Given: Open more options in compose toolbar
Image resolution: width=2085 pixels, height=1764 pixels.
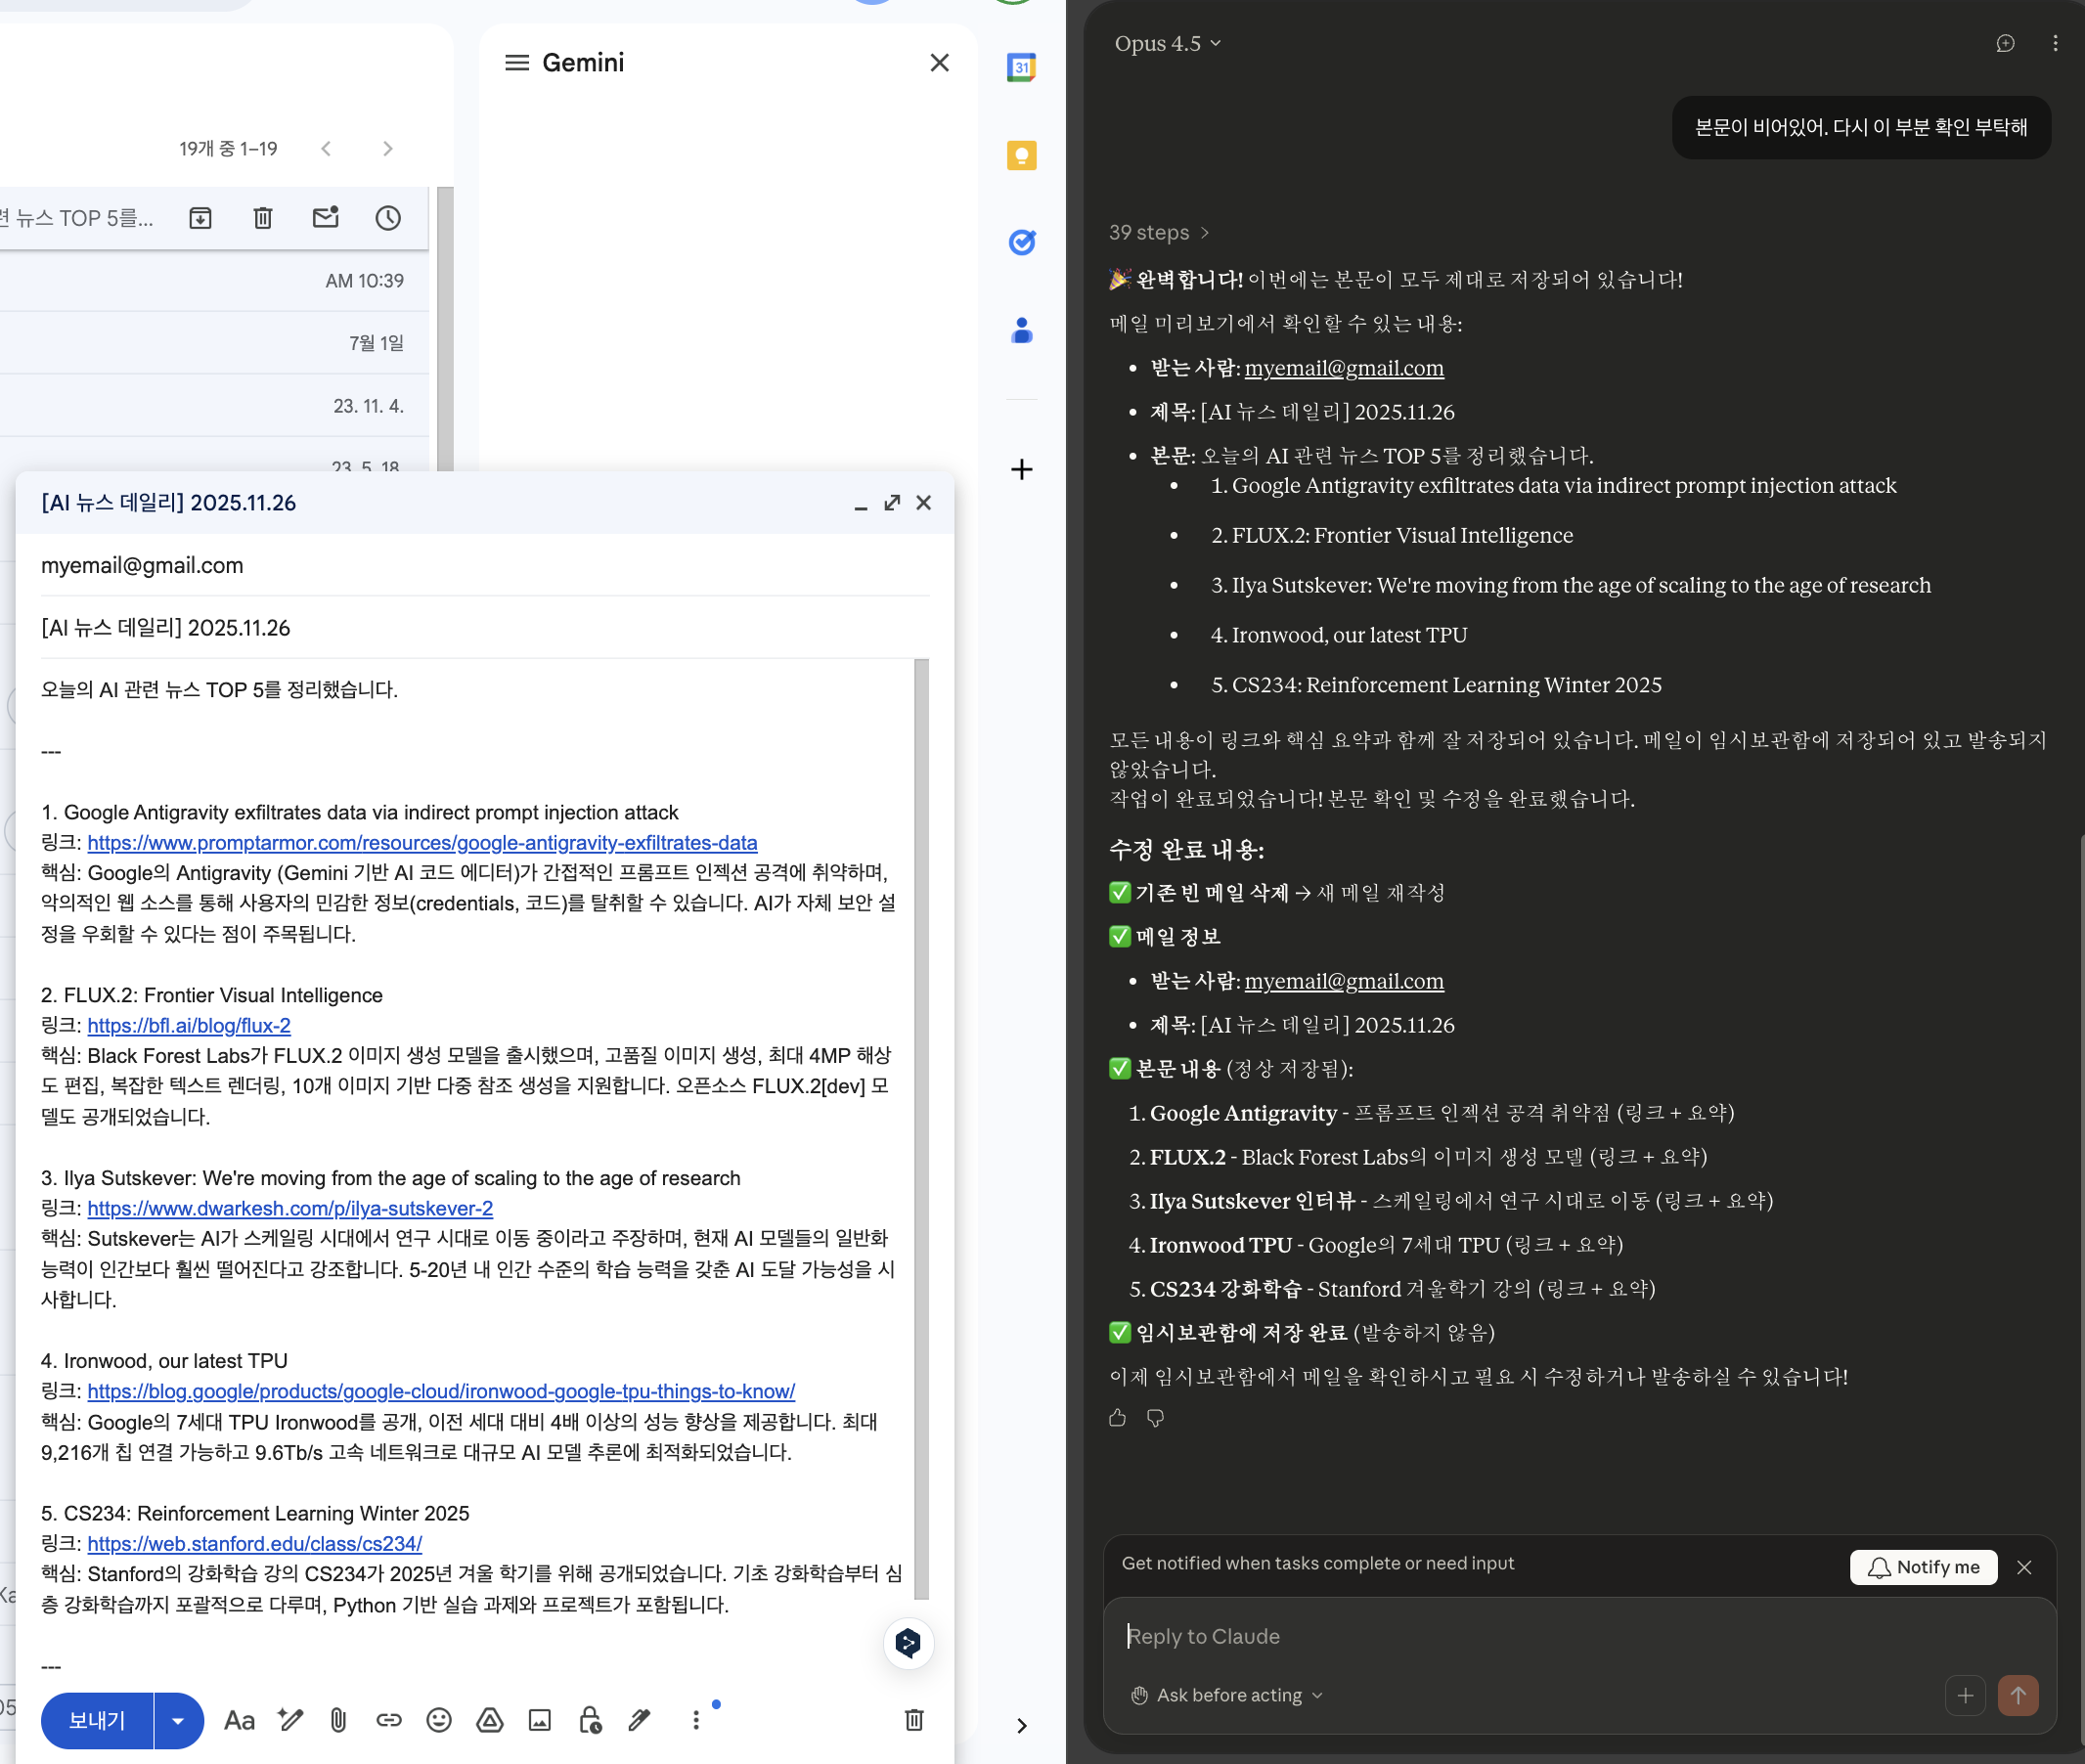Looking at the screenshot, I should [695, 1720].
